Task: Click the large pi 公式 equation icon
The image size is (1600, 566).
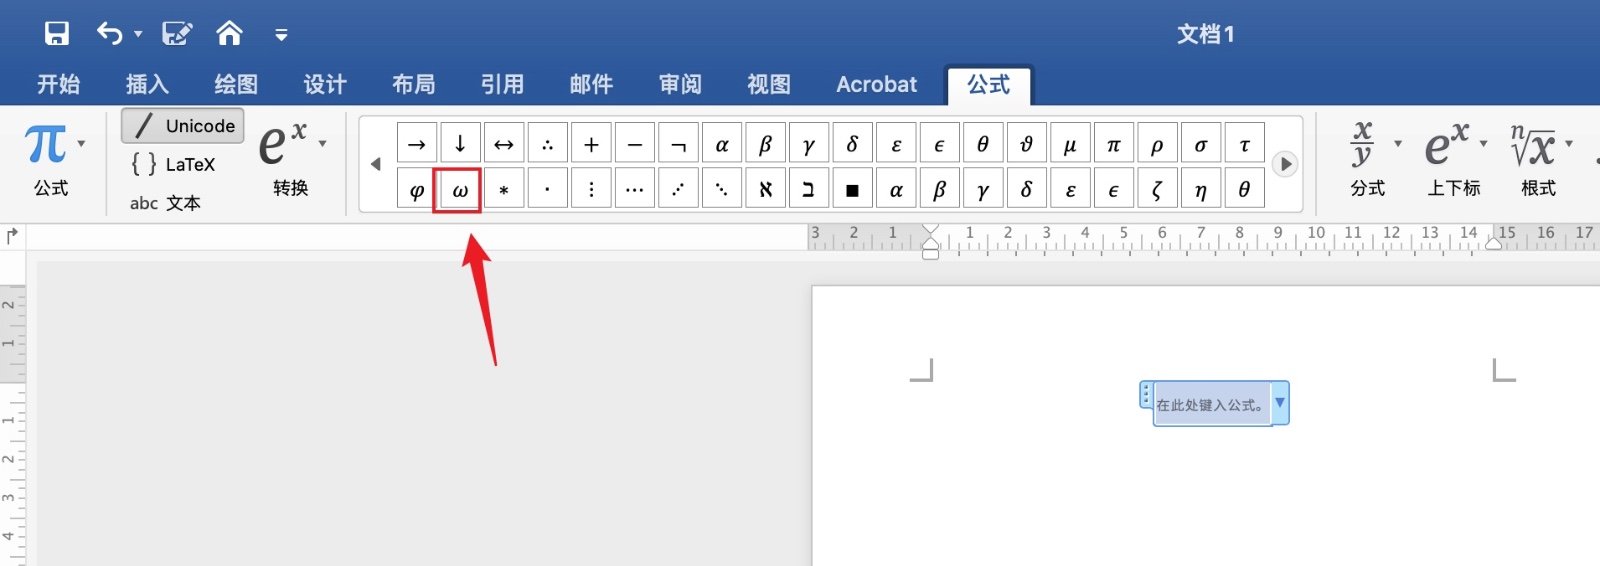Action: 46,144
